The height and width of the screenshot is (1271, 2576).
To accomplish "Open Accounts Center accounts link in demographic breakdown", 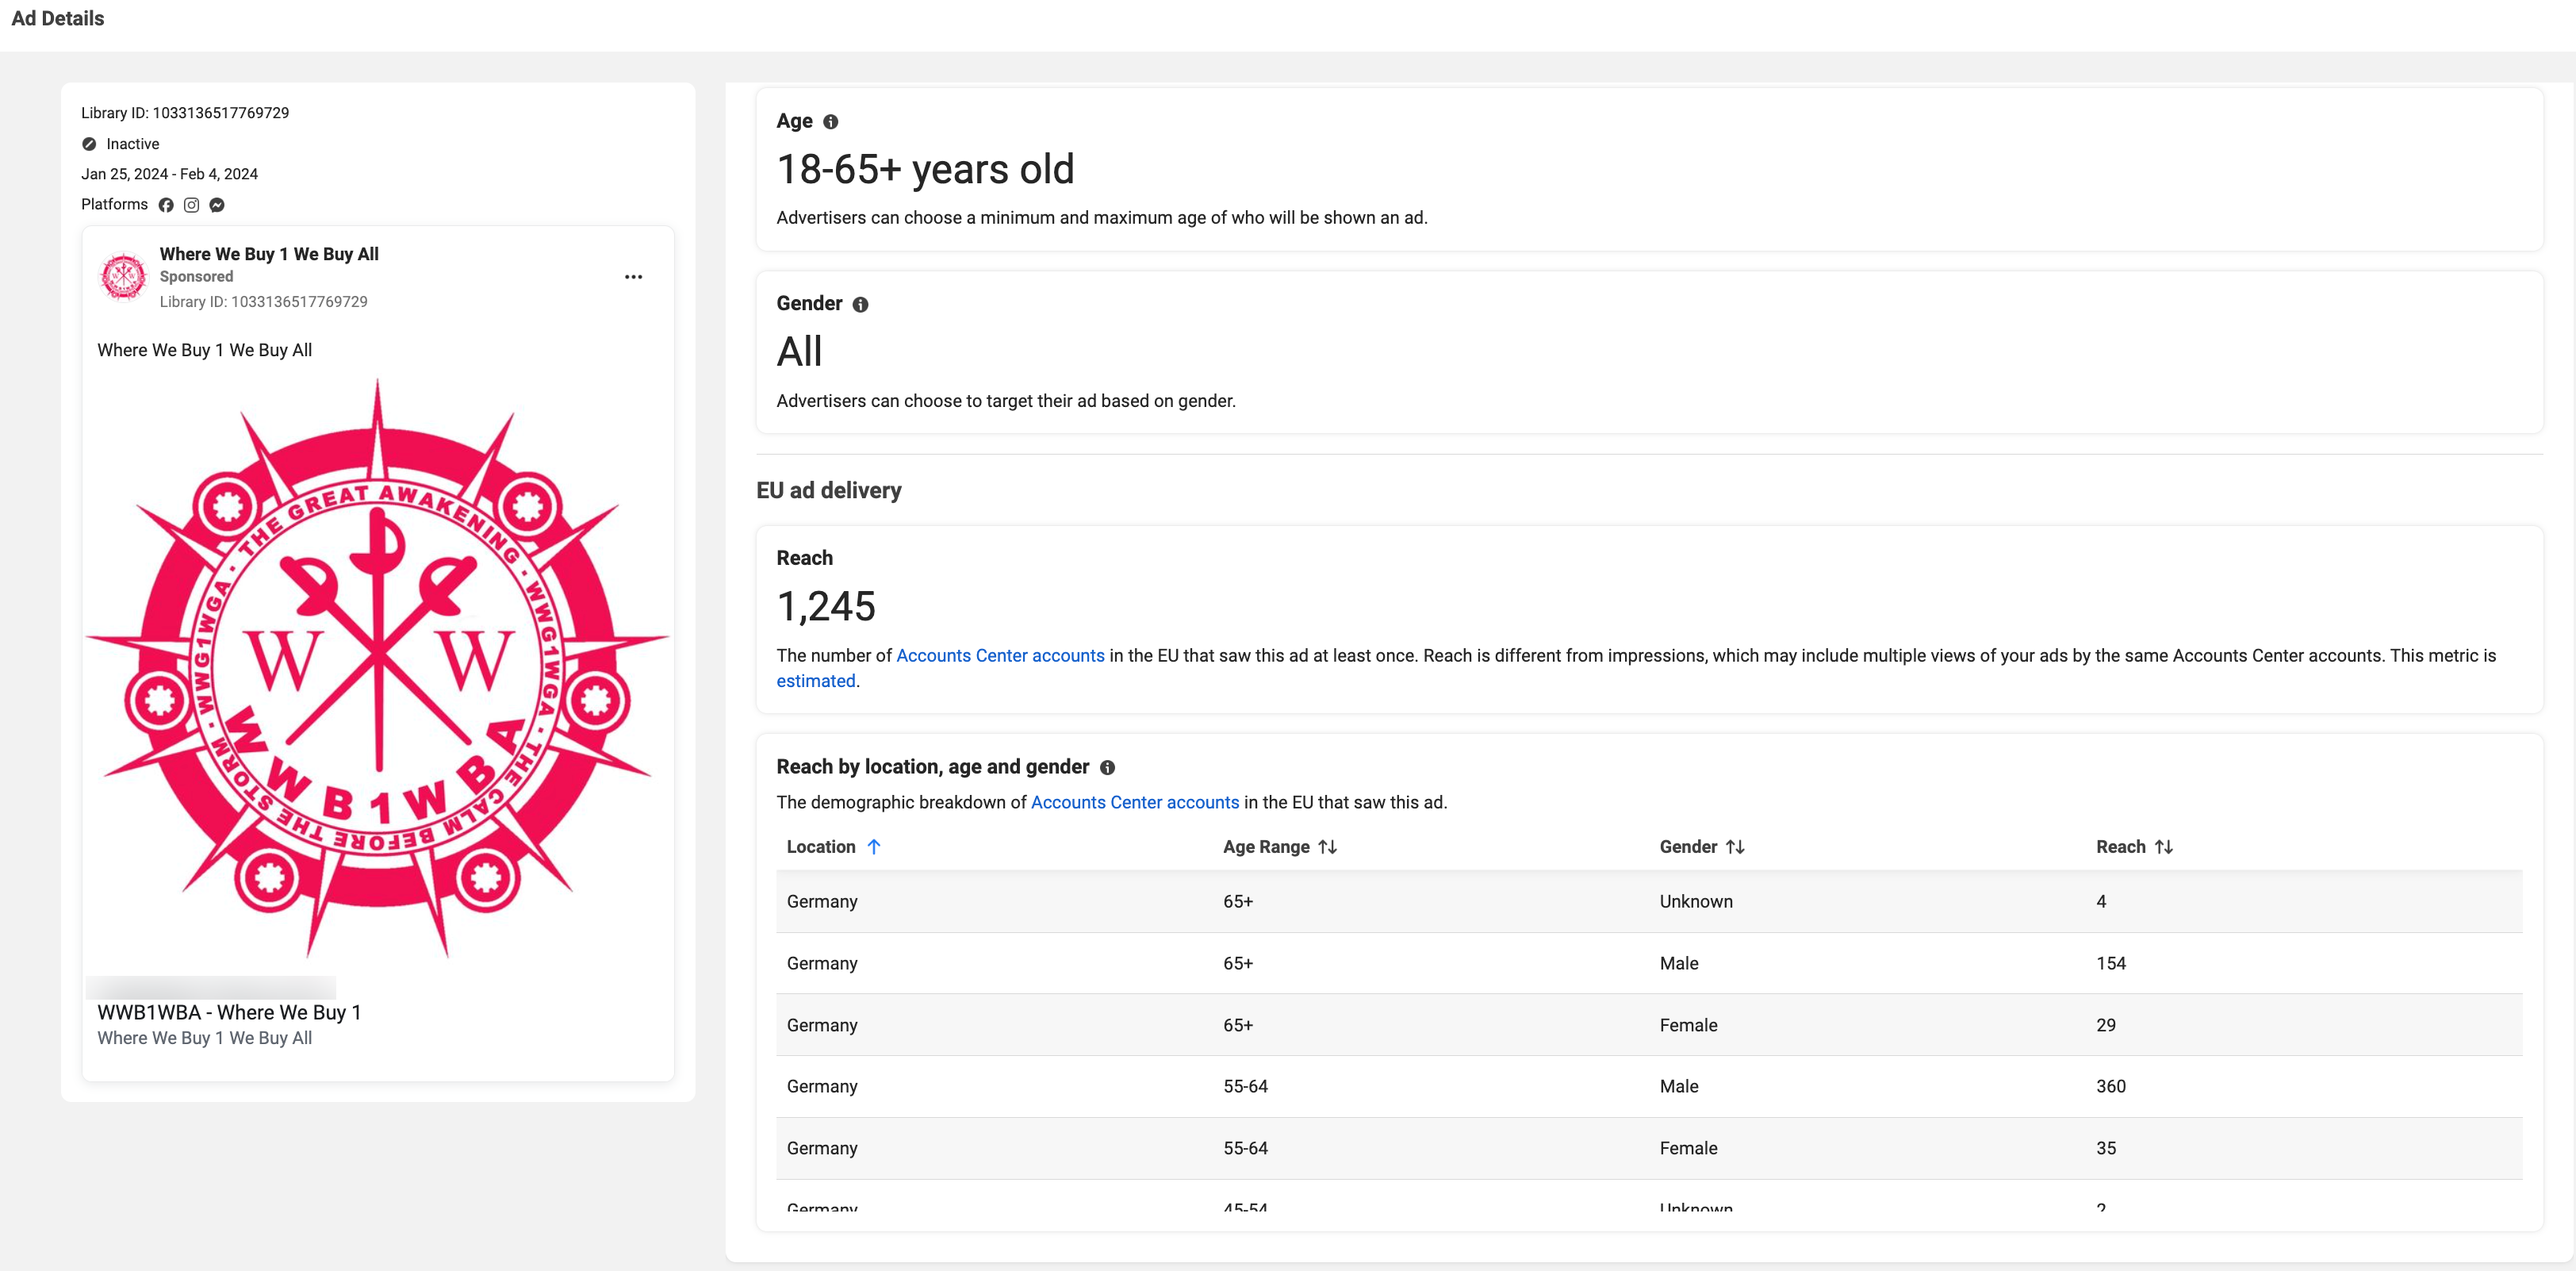I will point(1134,803).
